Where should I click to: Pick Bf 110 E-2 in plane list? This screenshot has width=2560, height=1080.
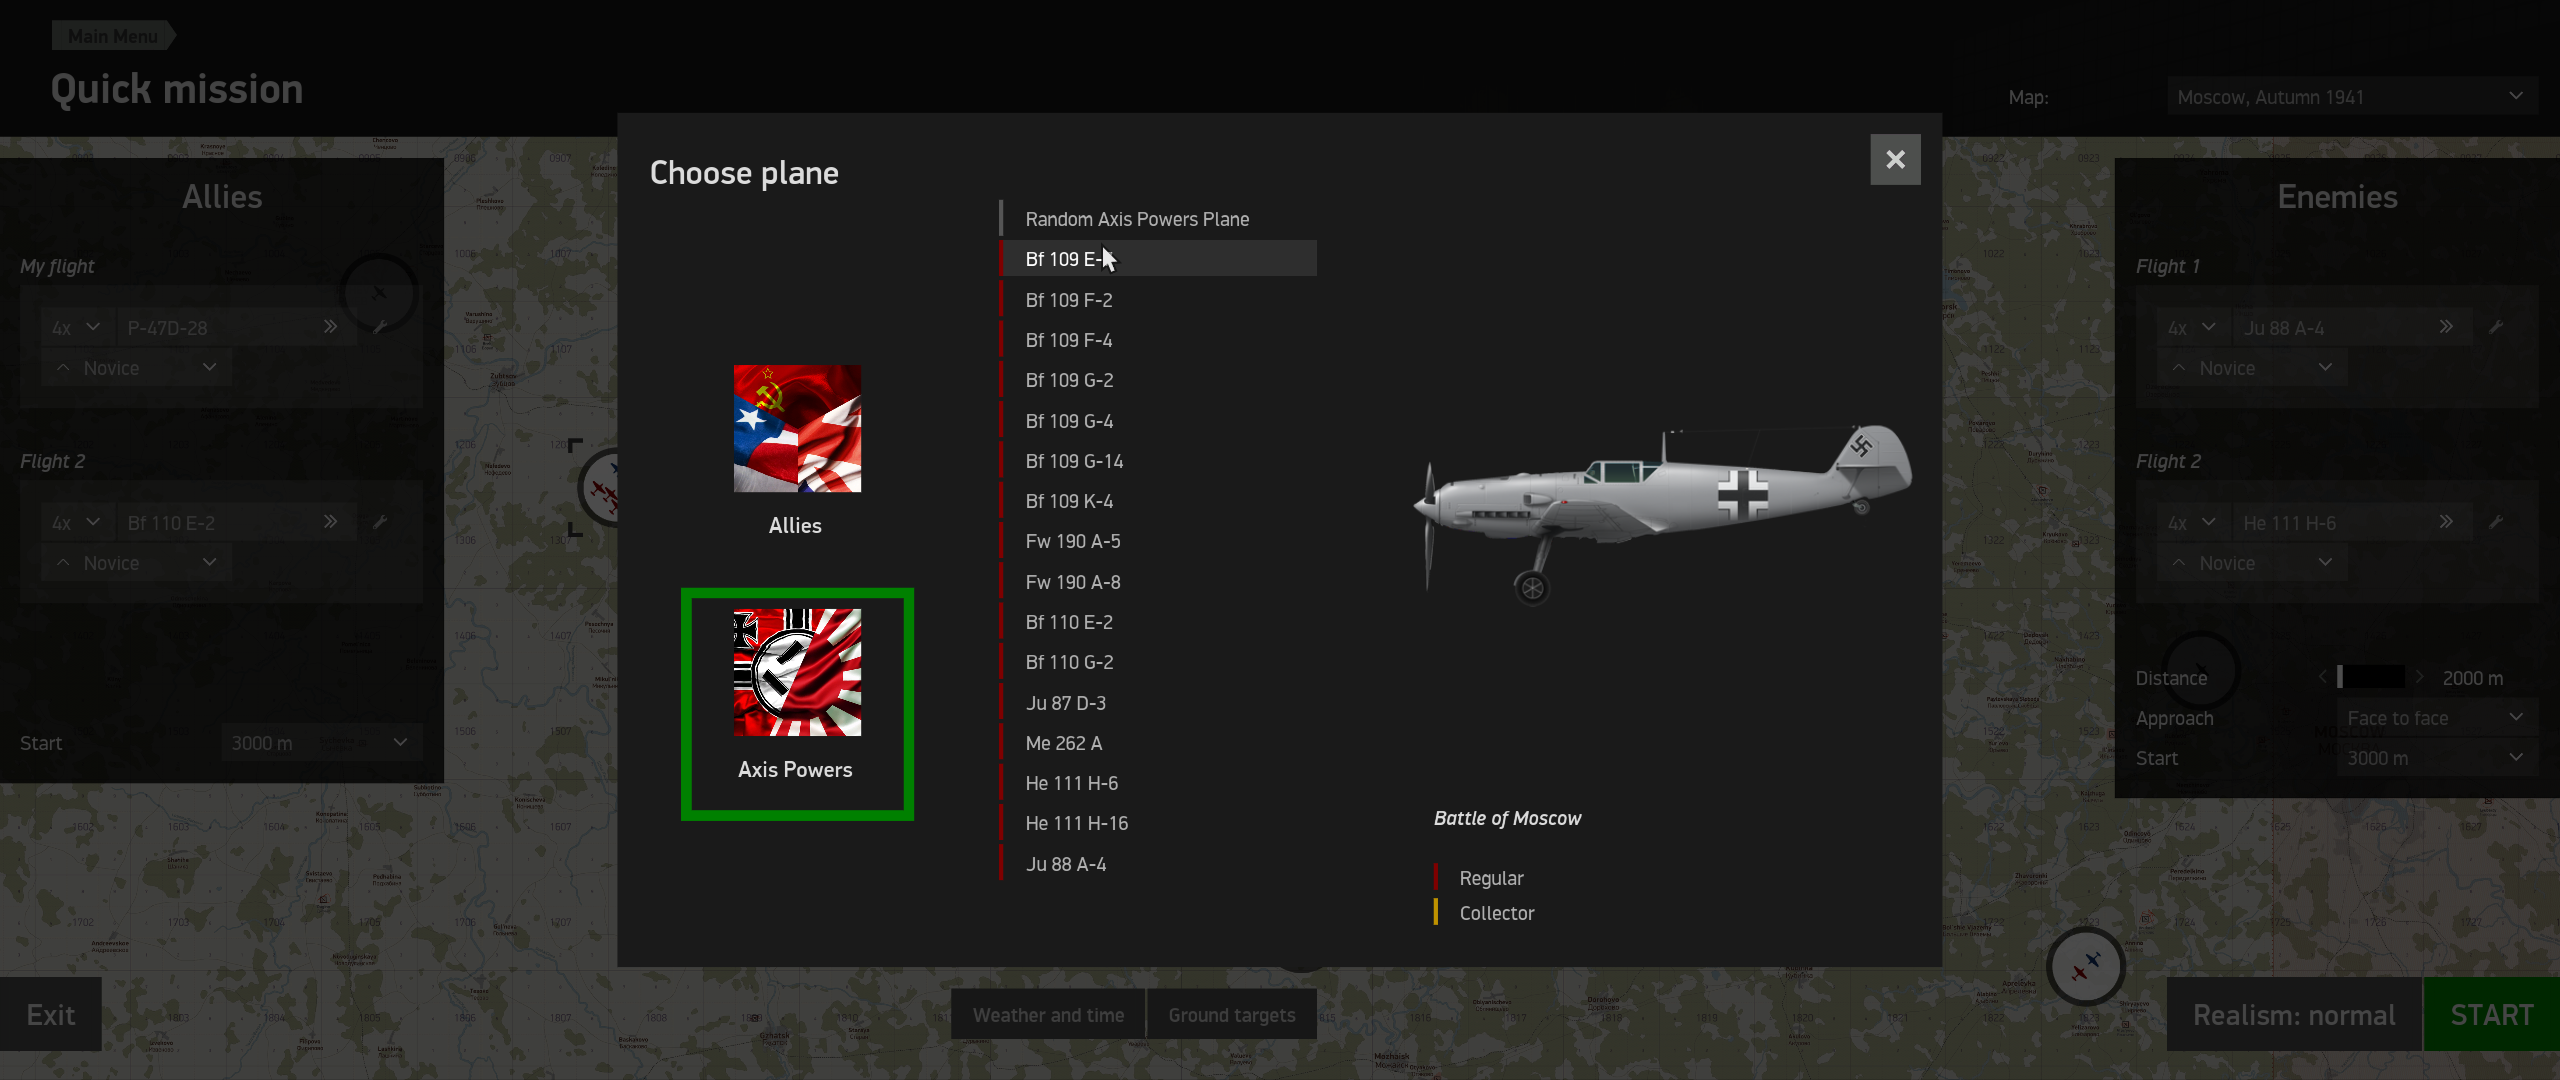tap(1158, 622)
